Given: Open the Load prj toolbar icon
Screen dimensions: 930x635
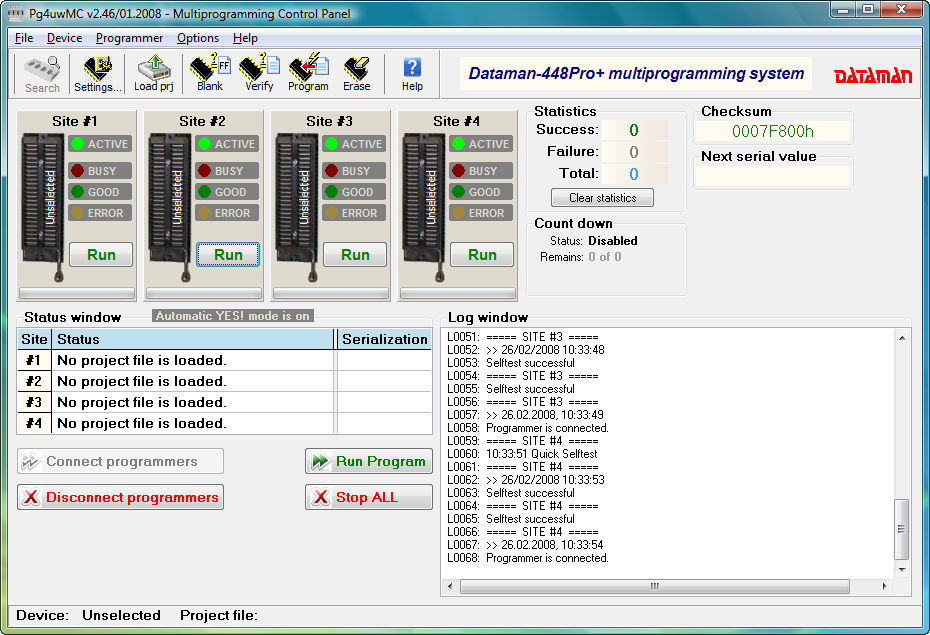Looking at the screenshot, I should click(154, 74).
